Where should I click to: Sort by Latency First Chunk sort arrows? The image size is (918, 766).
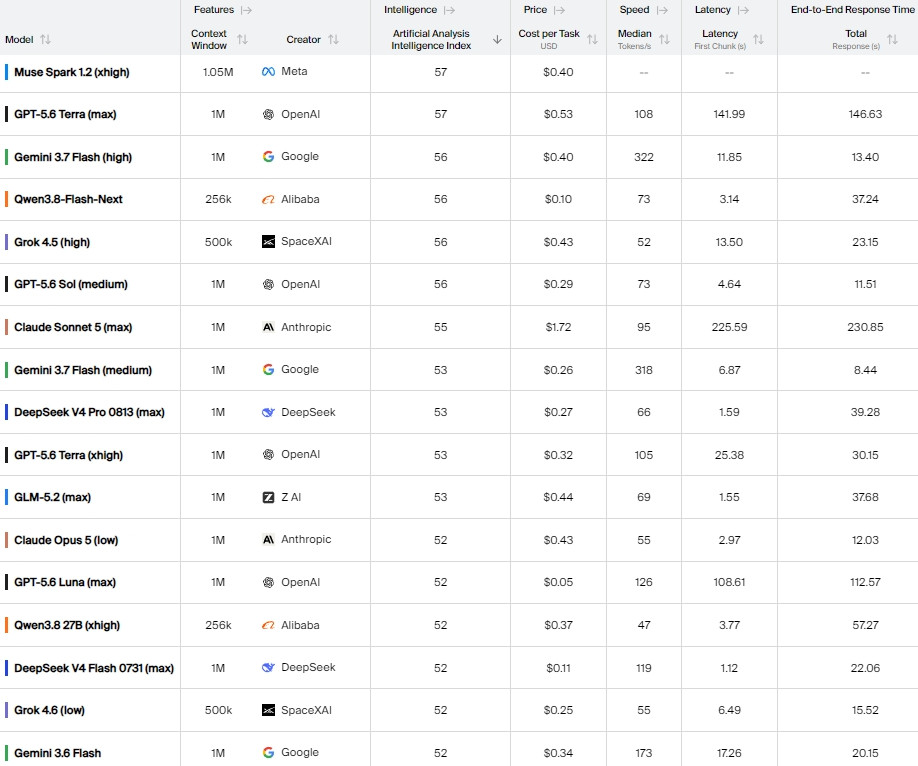point(758,39)
